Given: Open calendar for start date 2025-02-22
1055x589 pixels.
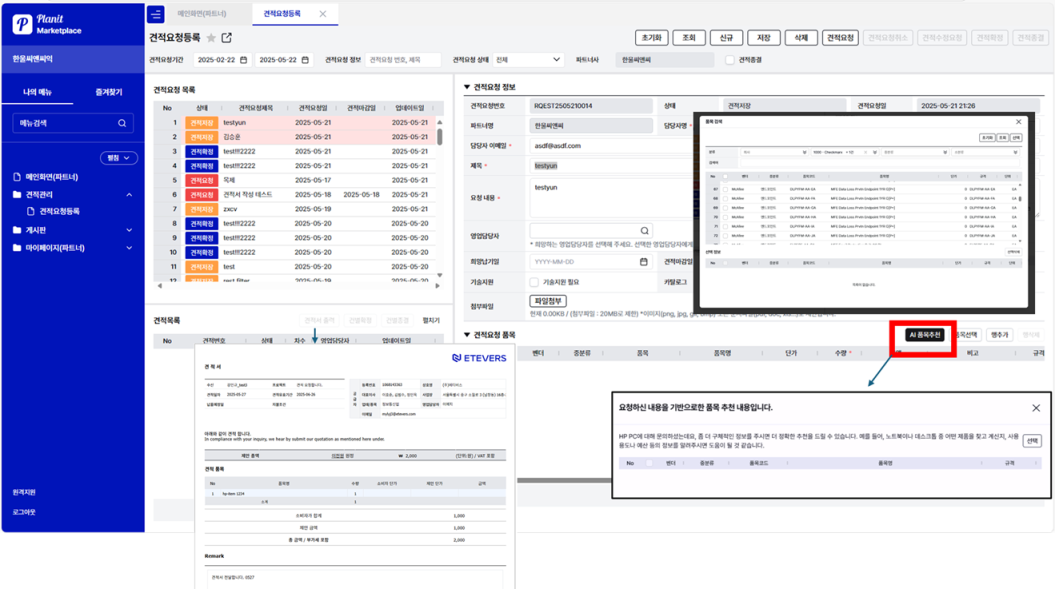Looking at the screenshot, I should [244, 60].
